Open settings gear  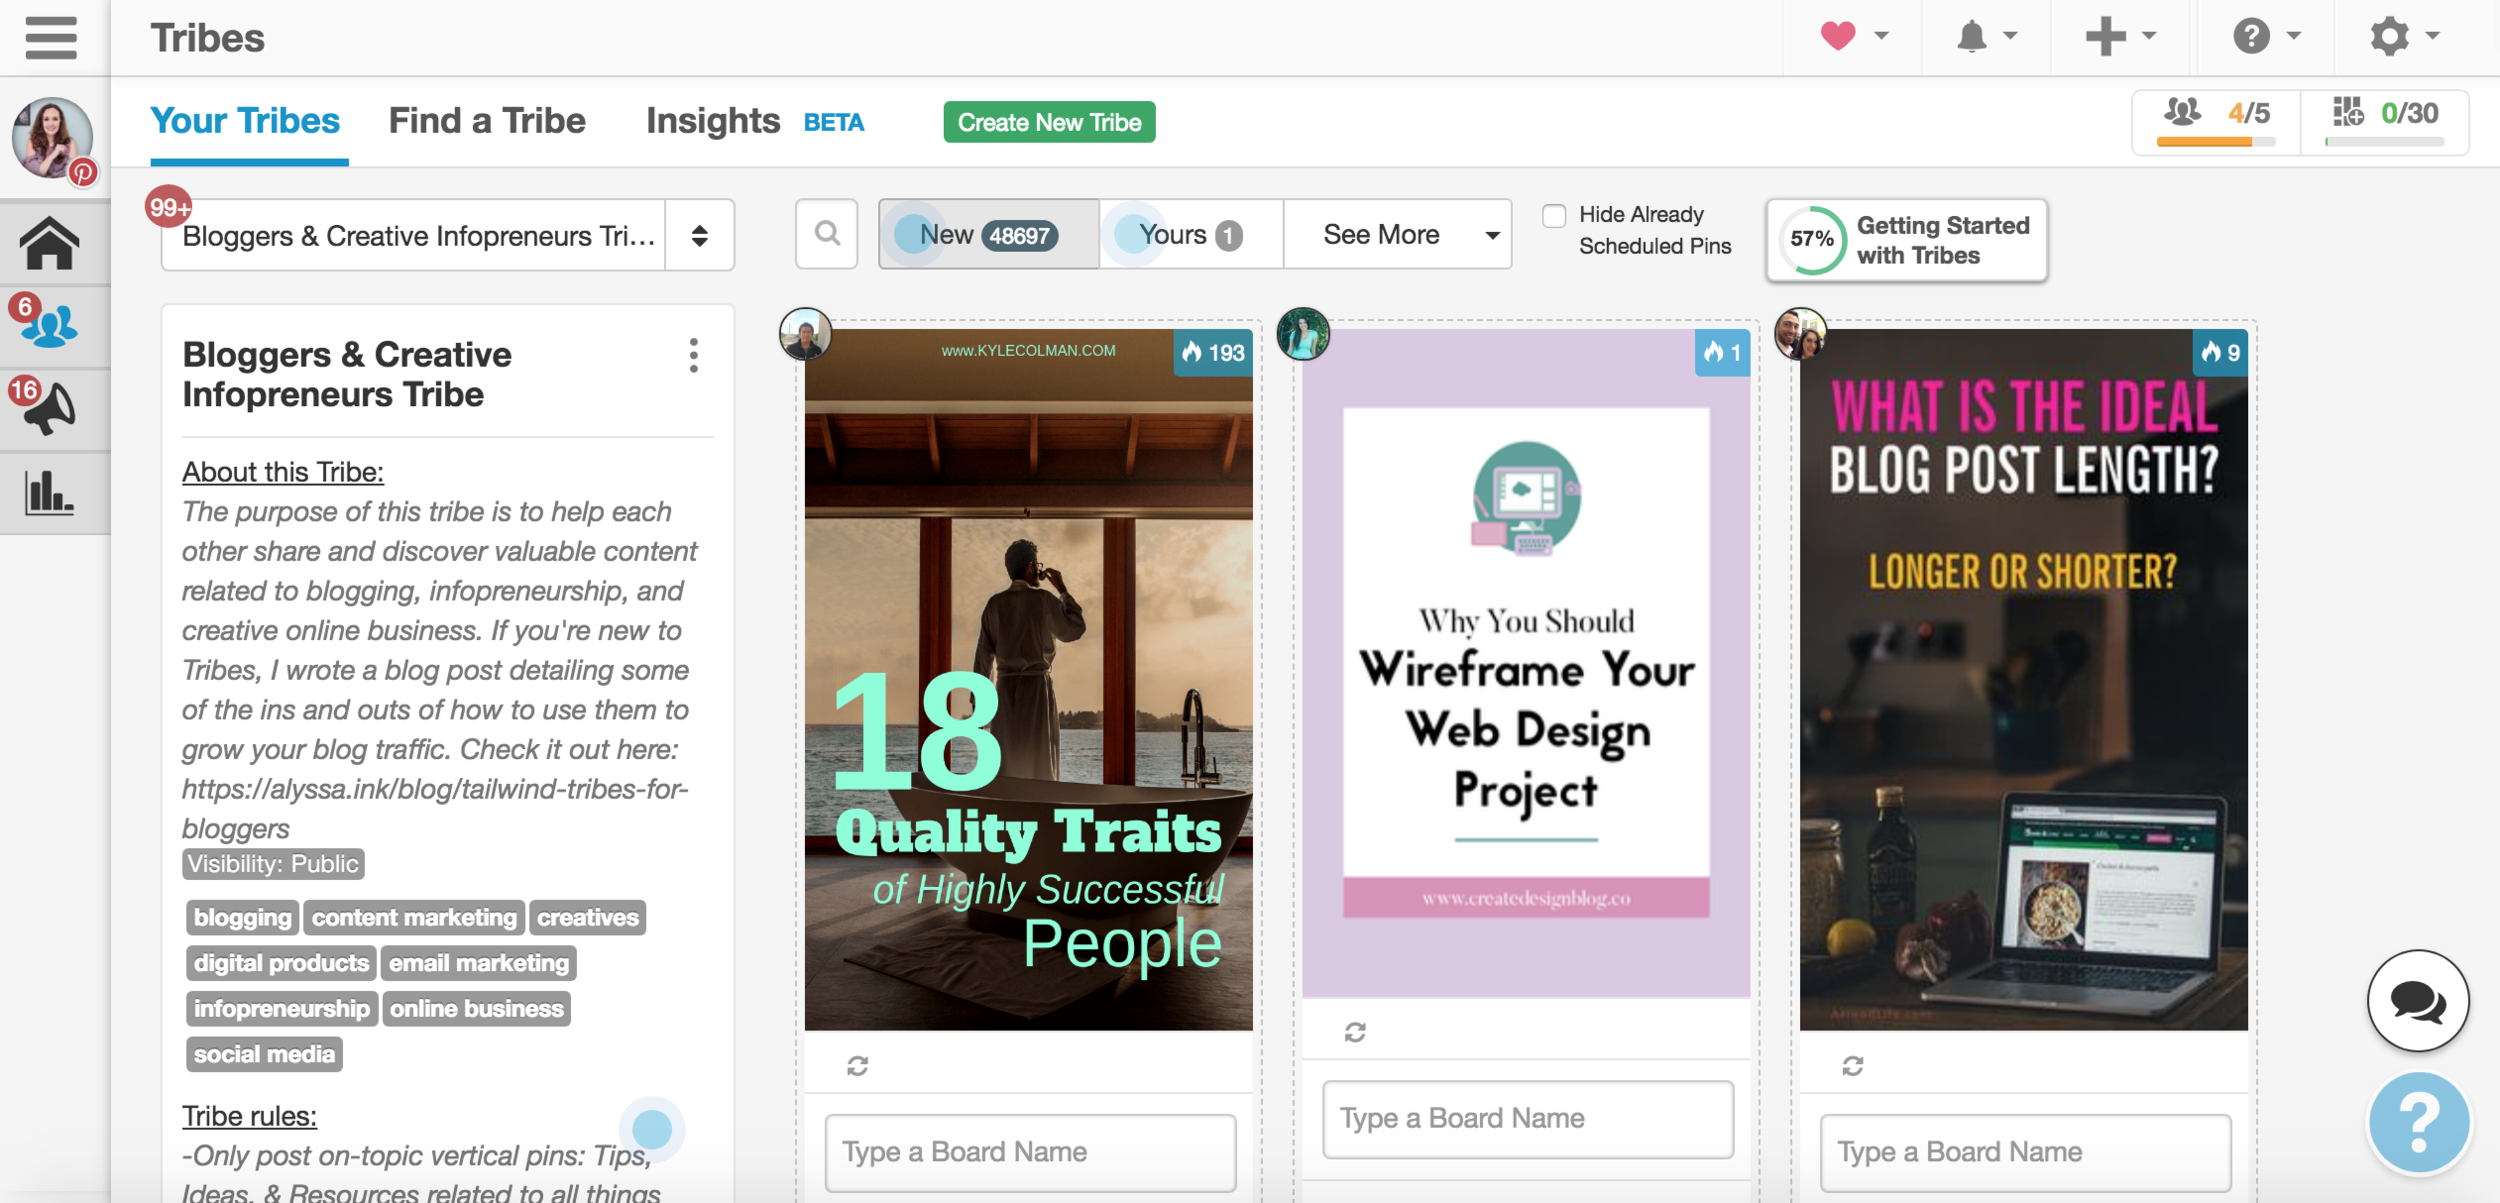(2389, 36)
